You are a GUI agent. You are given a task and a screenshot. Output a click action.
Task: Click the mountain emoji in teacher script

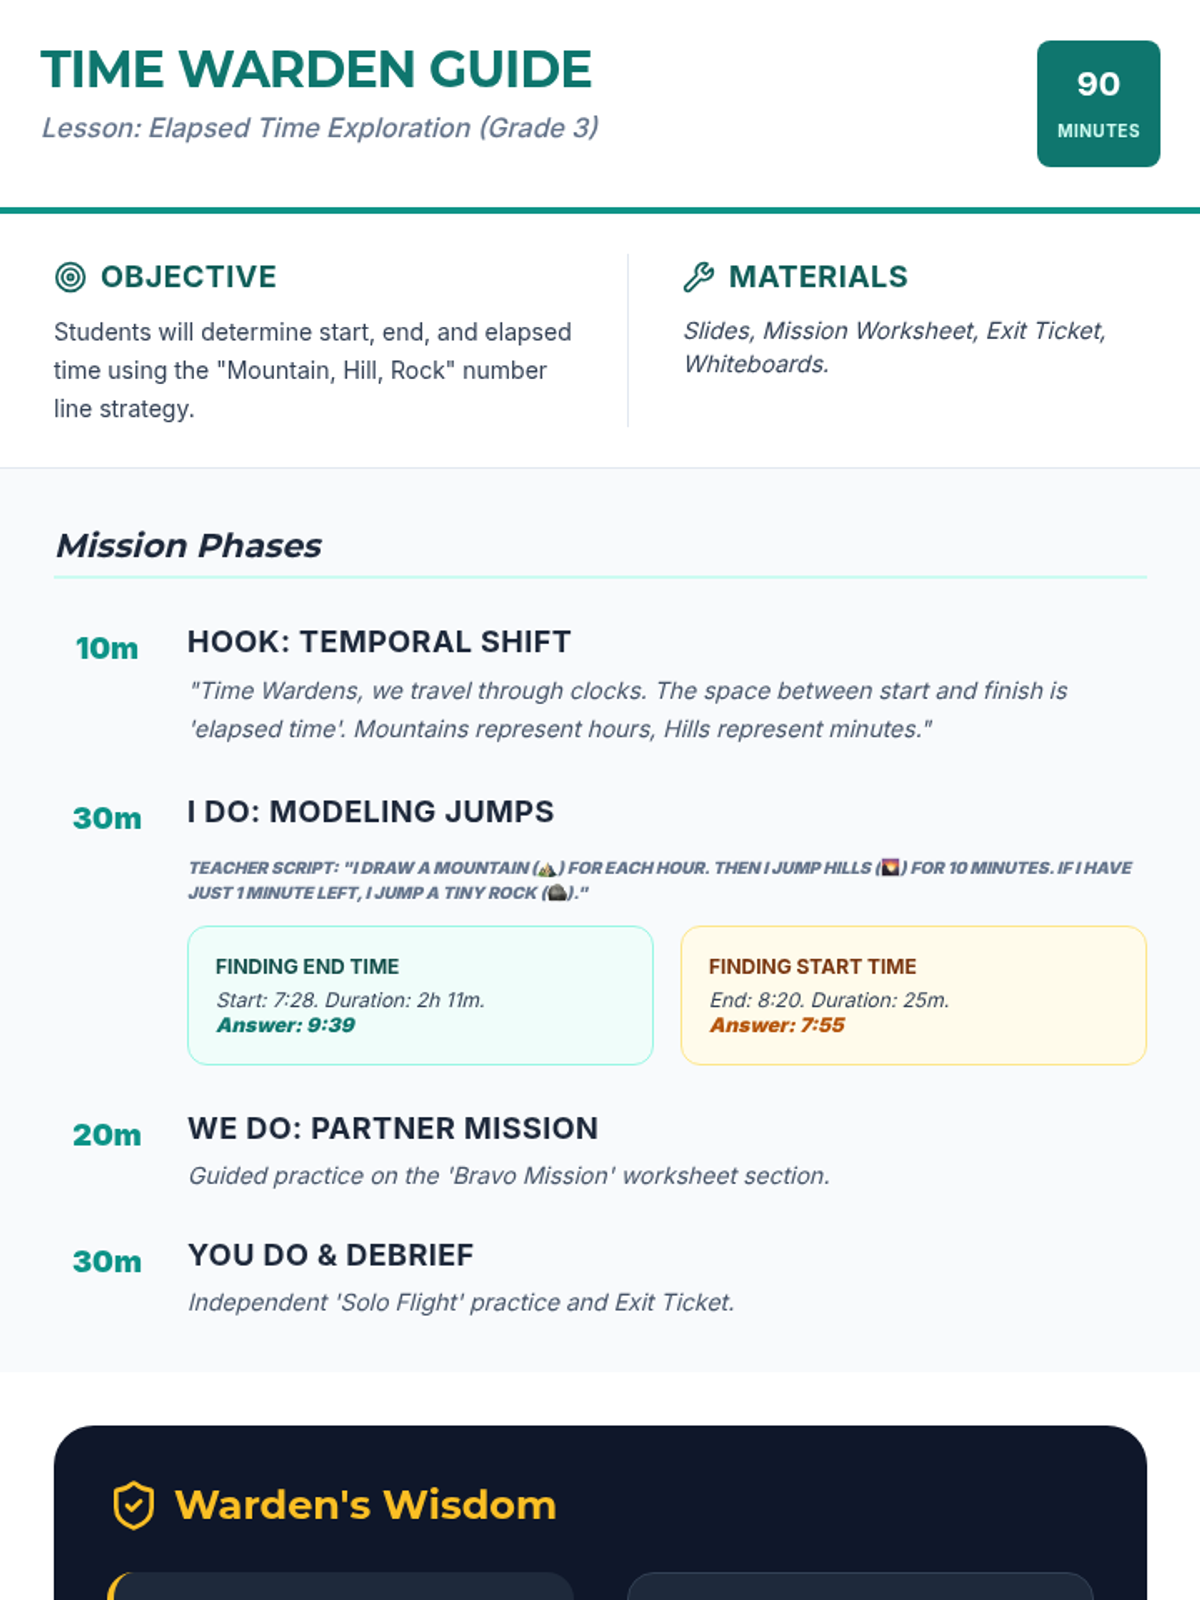pos(546,868)
